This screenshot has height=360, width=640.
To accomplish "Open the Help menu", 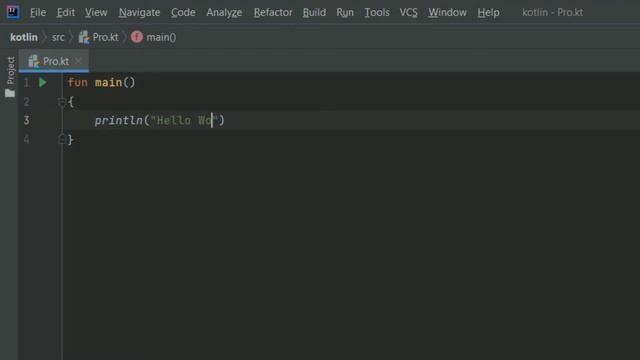I will [x=488, y=13].
